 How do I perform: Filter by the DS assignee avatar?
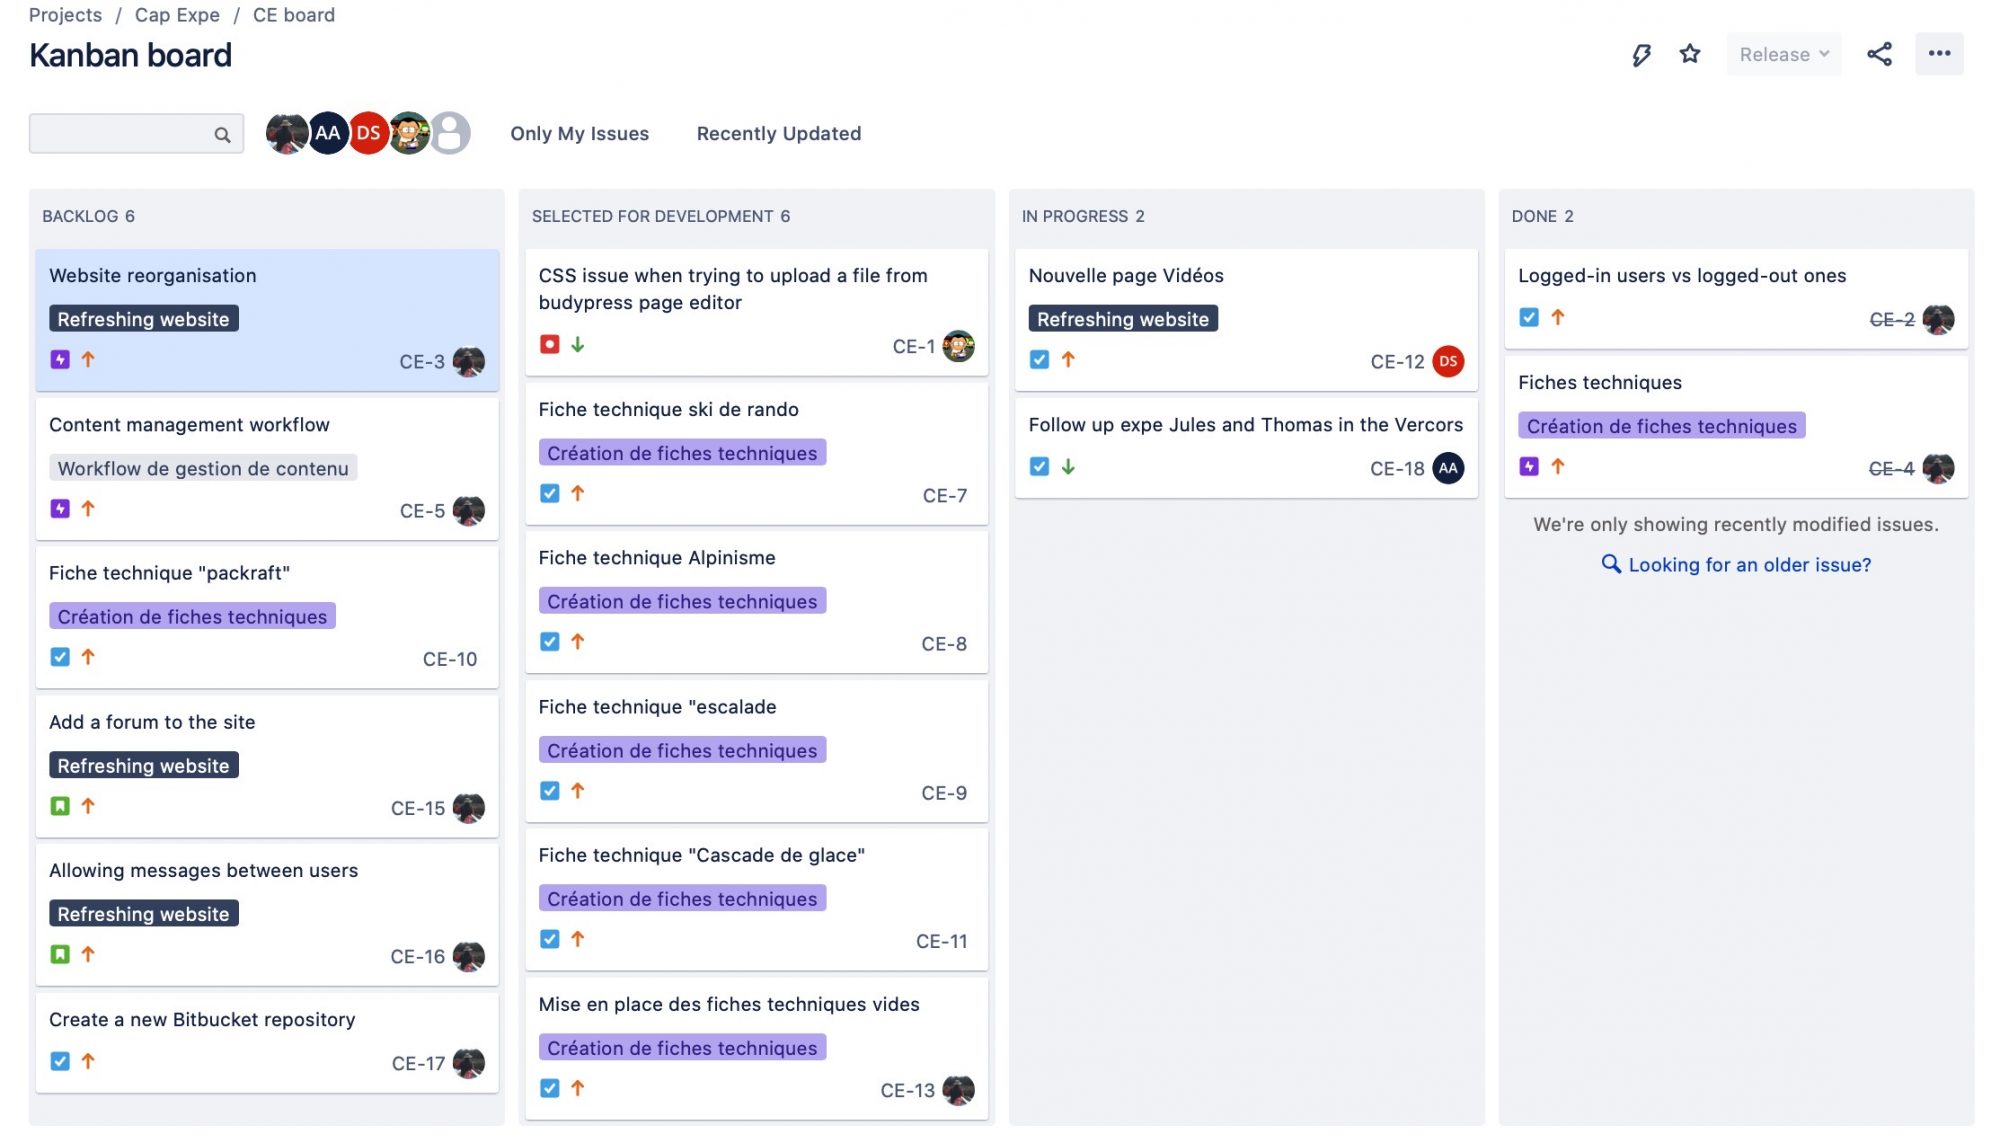click(368, 133)
